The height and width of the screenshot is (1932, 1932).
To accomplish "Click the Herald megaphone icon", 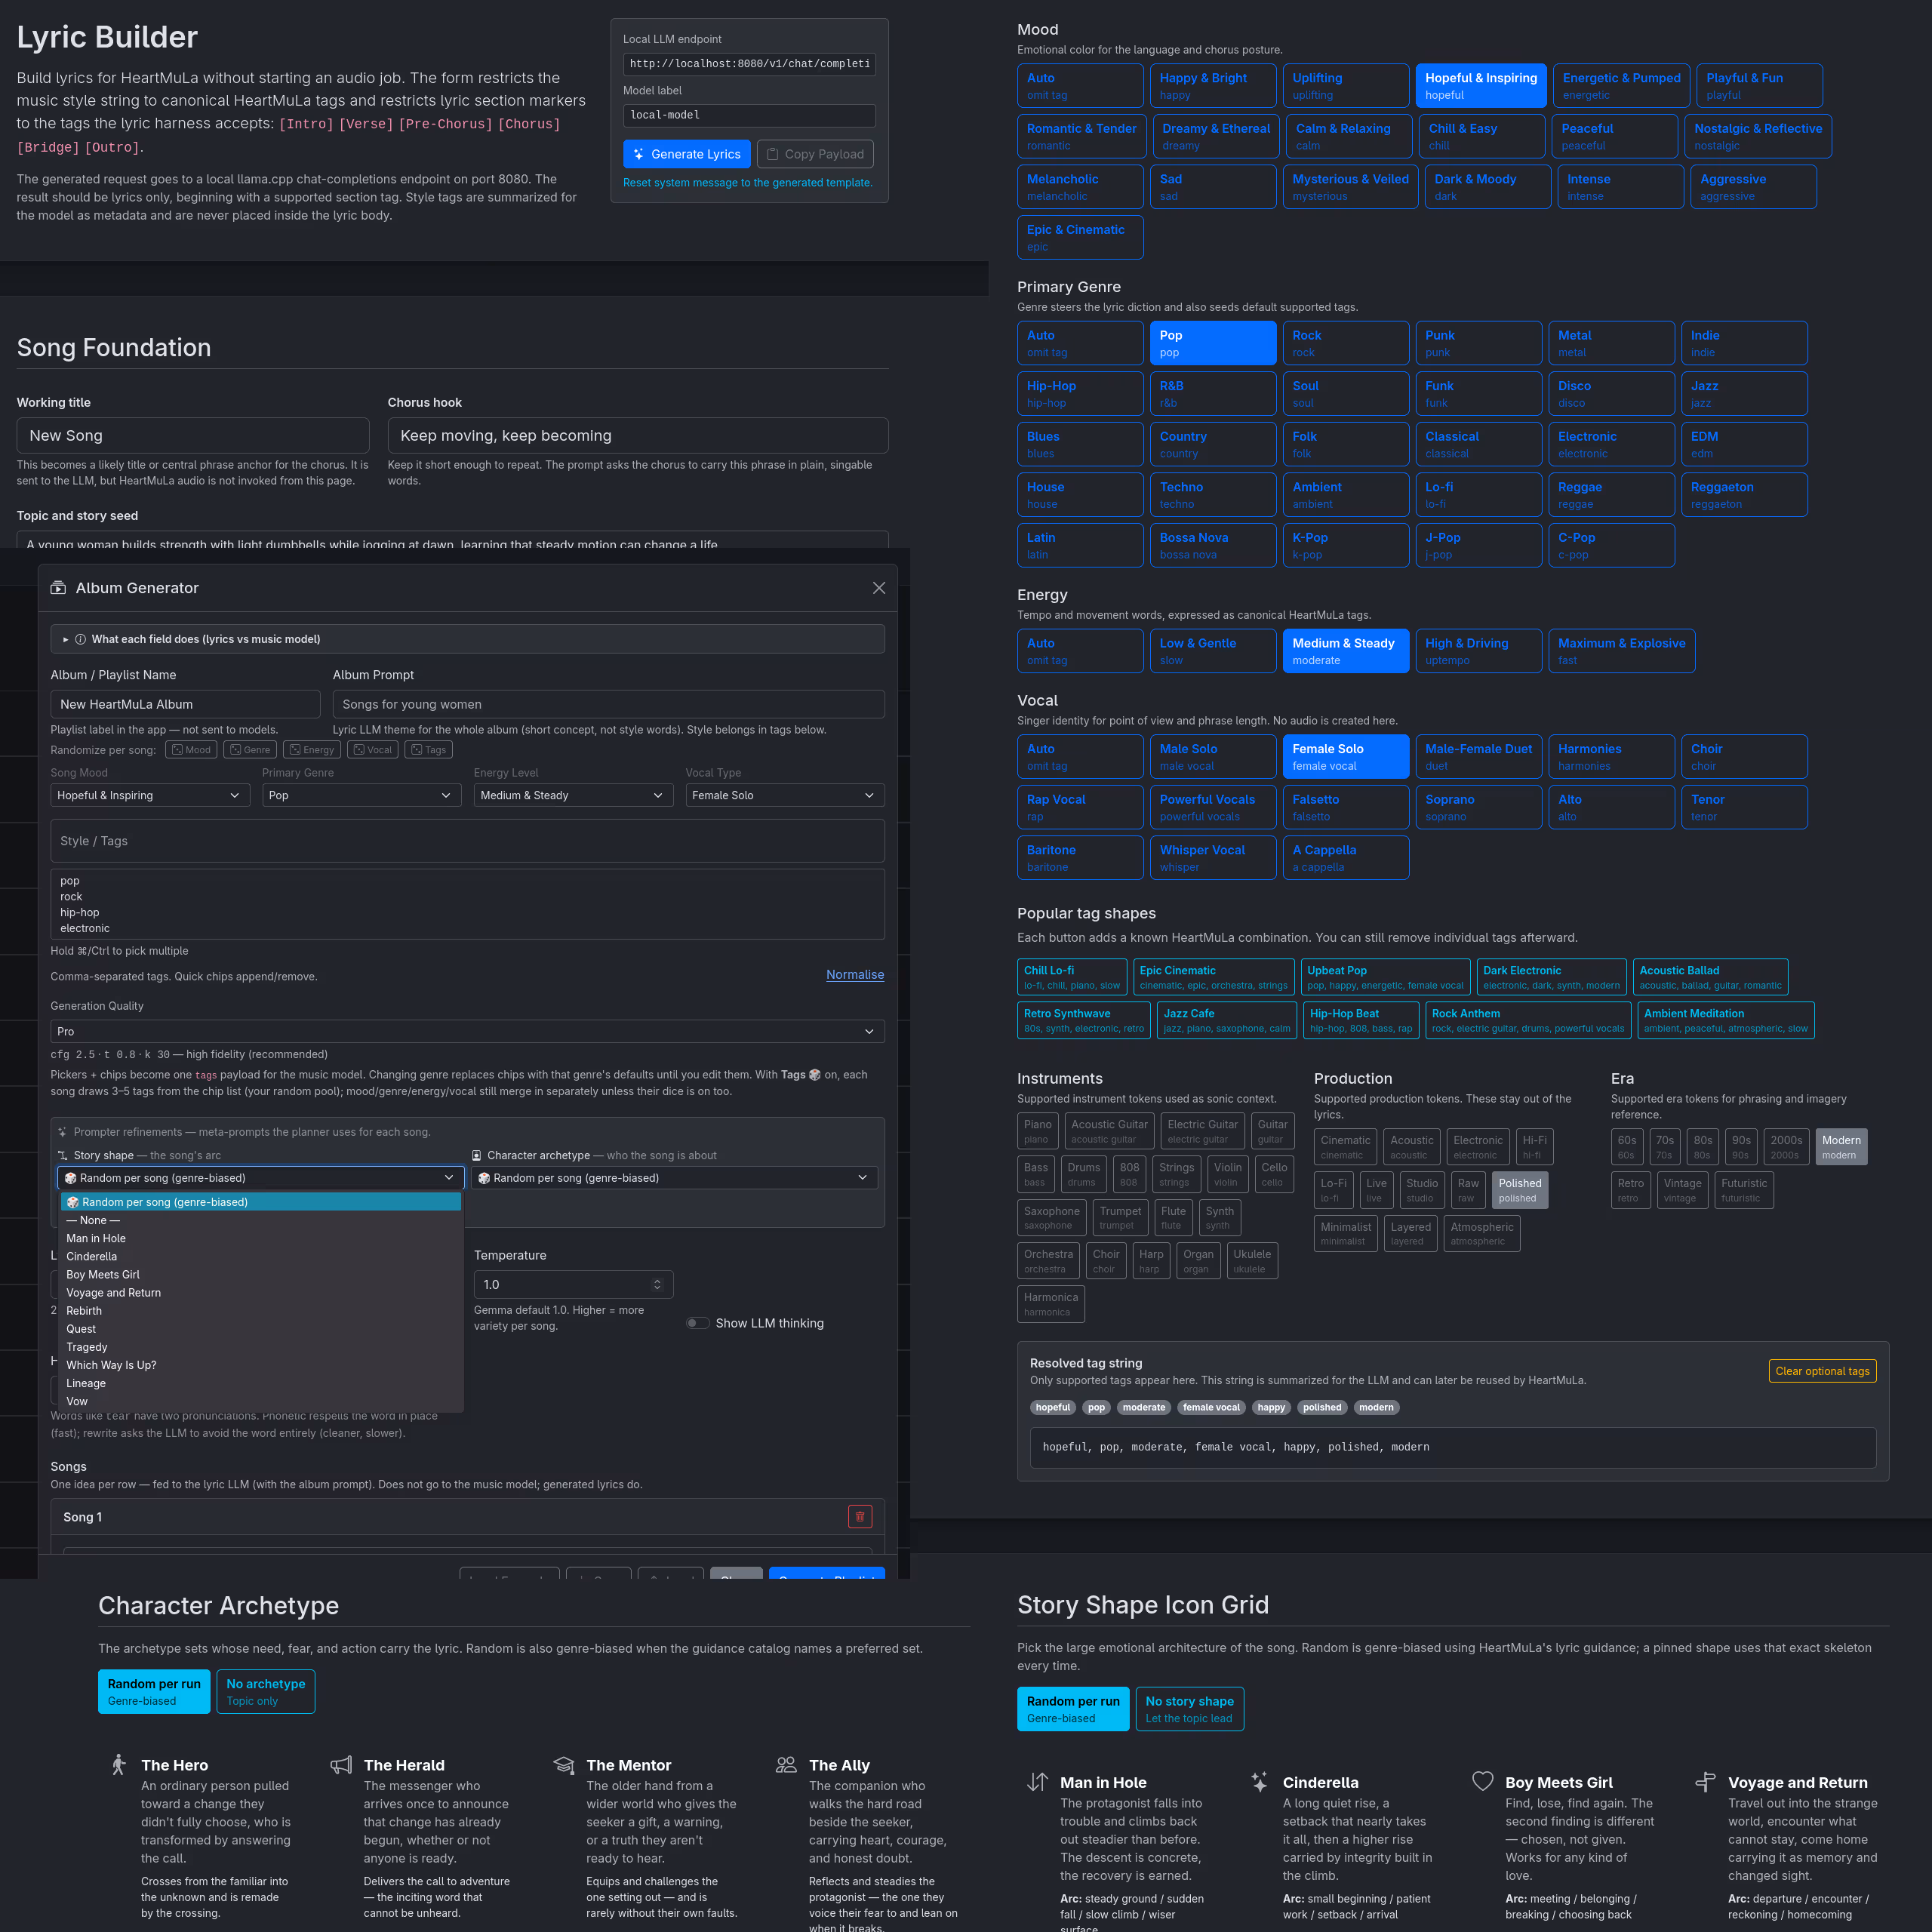I will click(x=341, y=1765).
